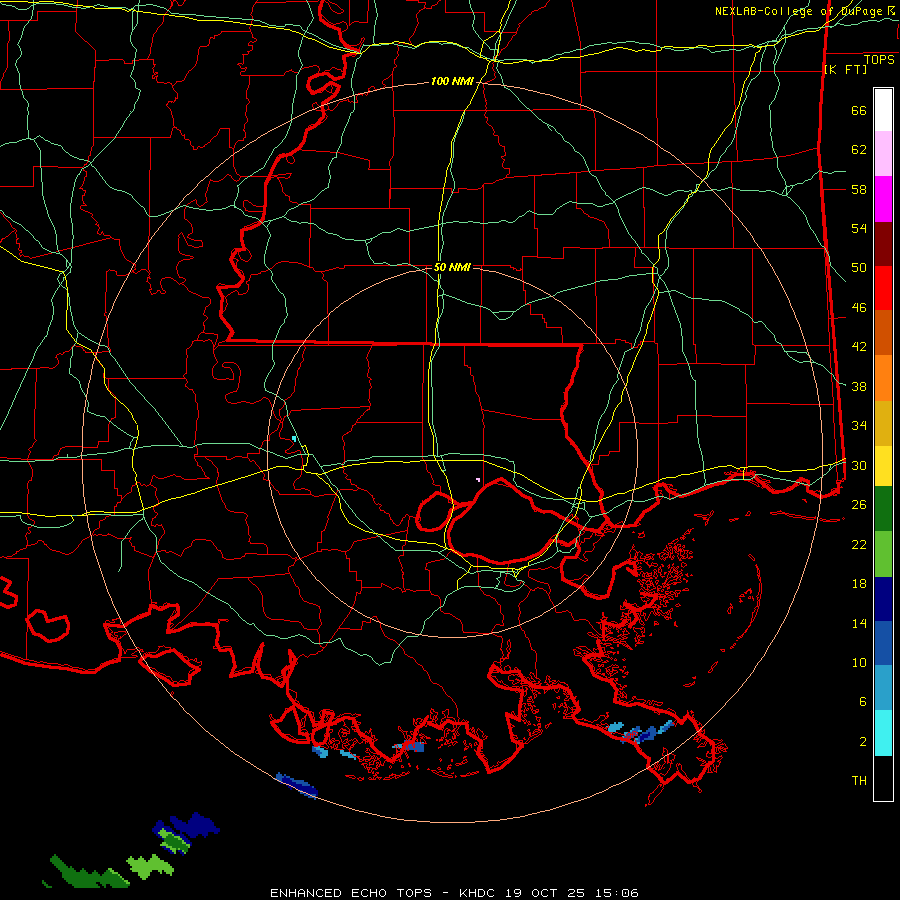Click the '54' legend value
Viewport: 900px width, 900px height.
pos(859,228)
